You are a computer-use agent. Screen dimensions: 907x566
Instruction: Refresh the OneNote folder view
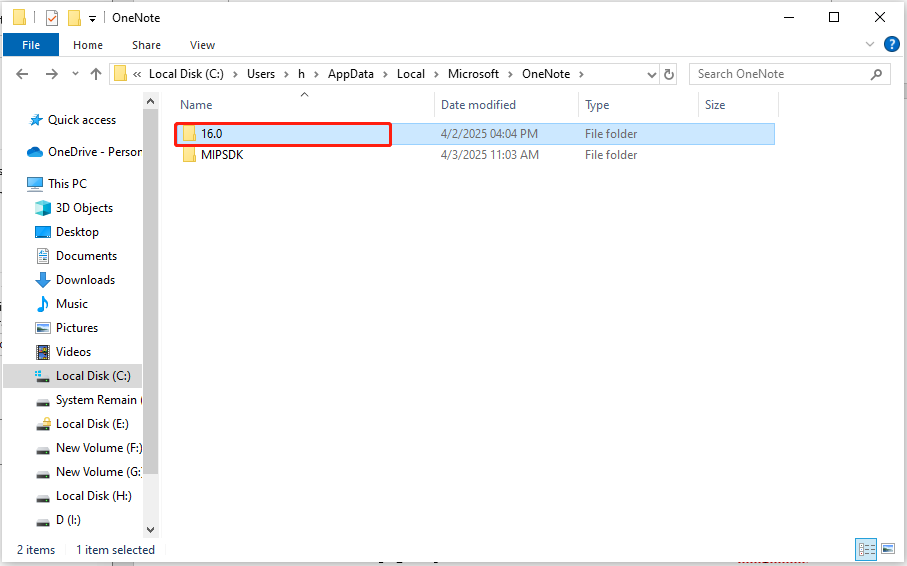669,75
